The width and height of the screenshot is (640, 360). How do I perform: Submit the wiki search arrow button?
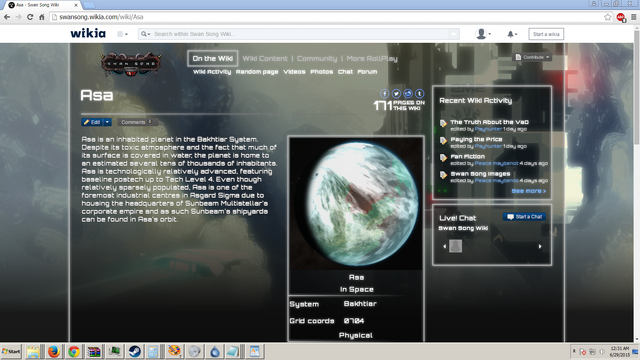453,34
